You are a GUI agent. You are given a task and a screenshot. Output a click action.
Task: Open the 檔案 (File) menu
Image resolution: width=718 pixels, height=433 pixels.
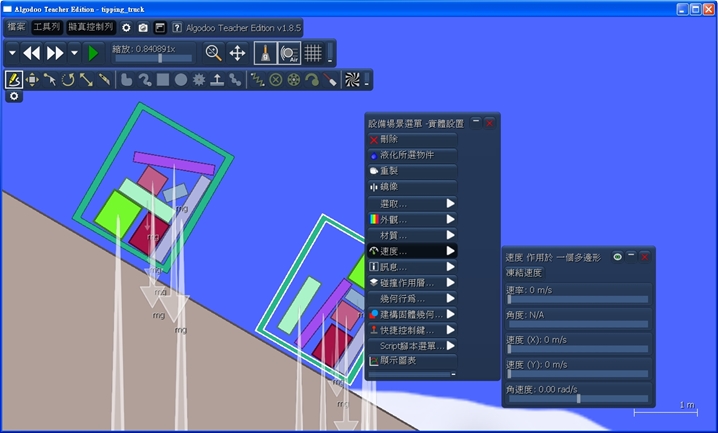click(14, 27)
